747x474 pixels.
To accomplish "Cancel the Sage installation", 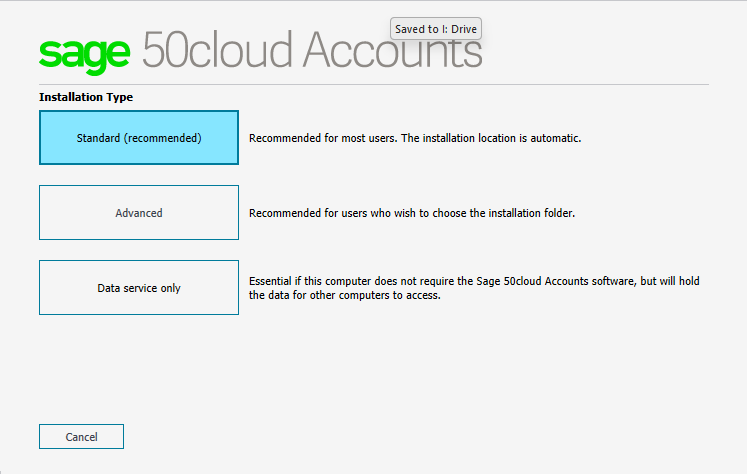I will (81, 437).
